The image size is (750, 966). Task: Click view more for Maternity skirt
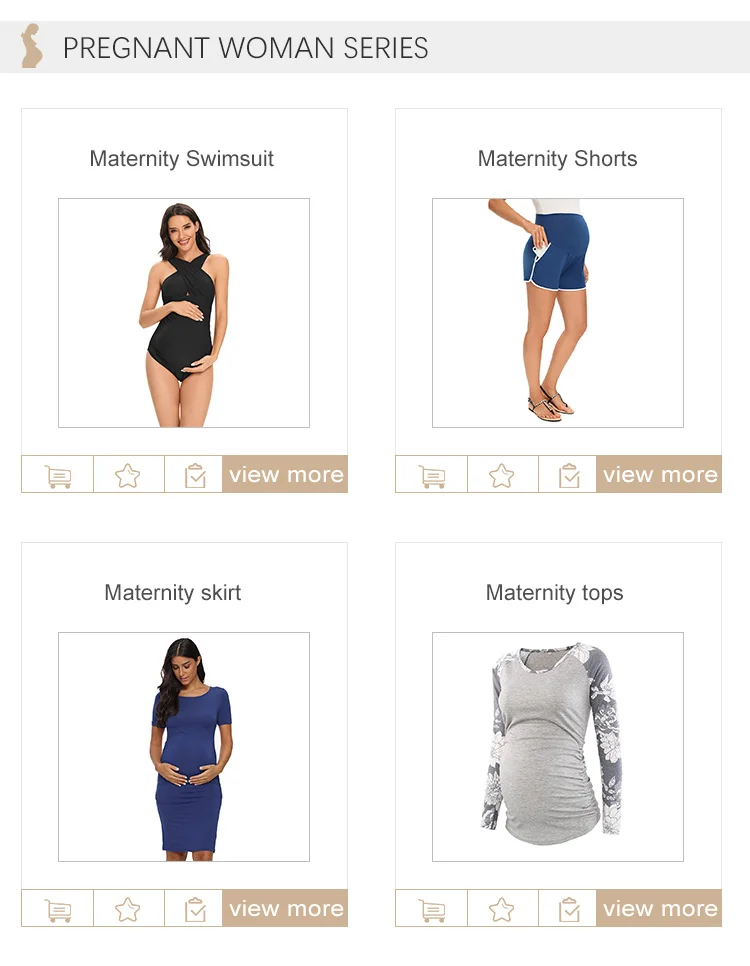tap(285, 908)
